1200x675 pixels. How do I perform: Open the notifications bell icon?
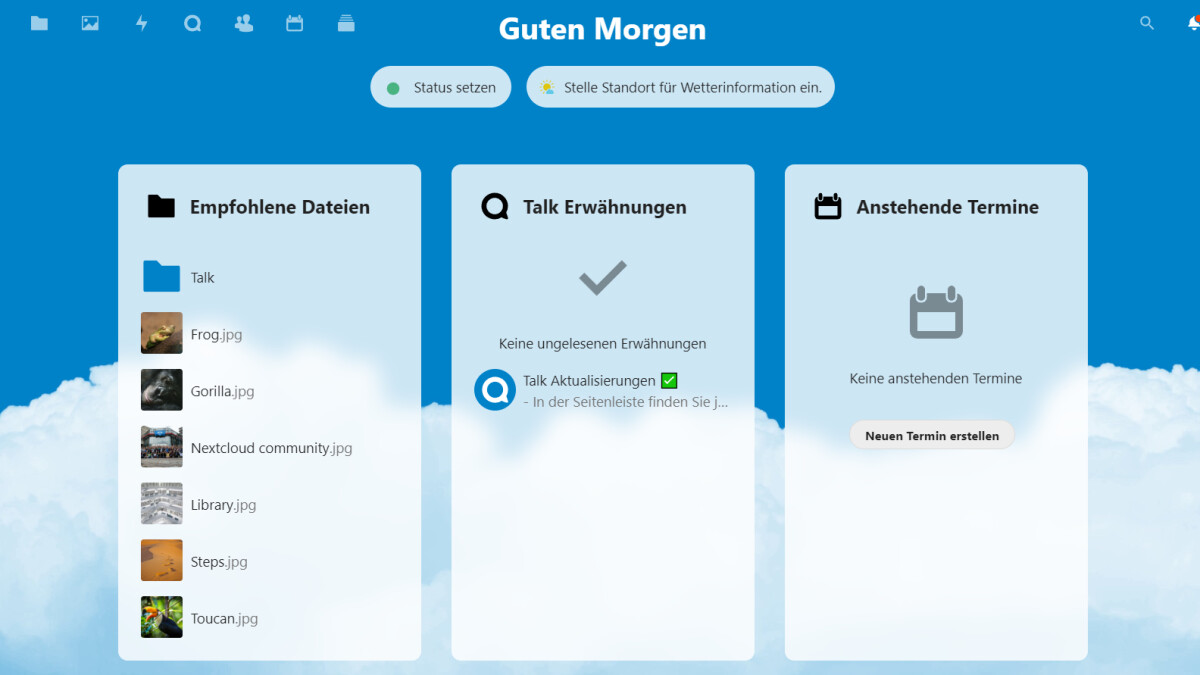point(1193,23)
